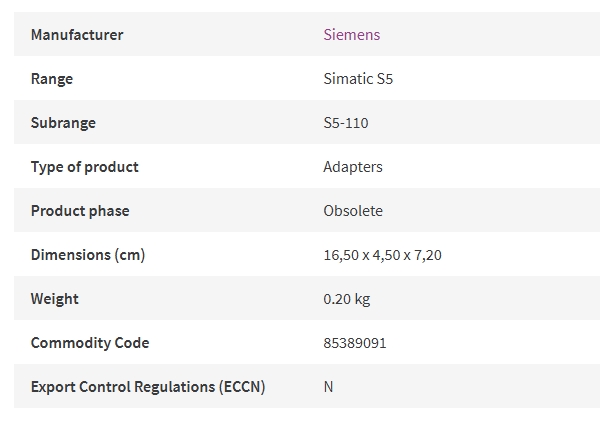609x422 pixels.
Task: Select the Simatic S5 range value
Action: pyautogui.click(x=358, y=79)
